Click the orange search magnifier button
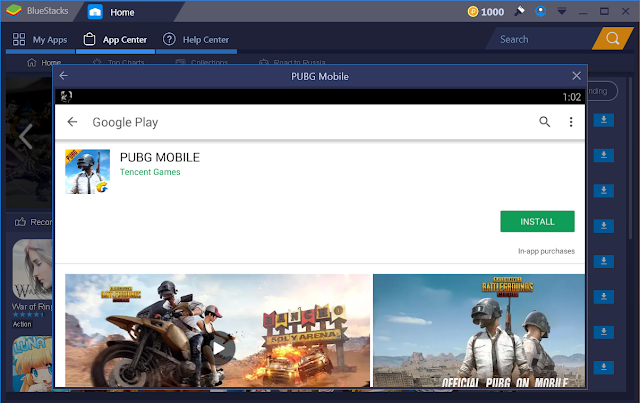 pyautogui.click(x=612, y=38)
